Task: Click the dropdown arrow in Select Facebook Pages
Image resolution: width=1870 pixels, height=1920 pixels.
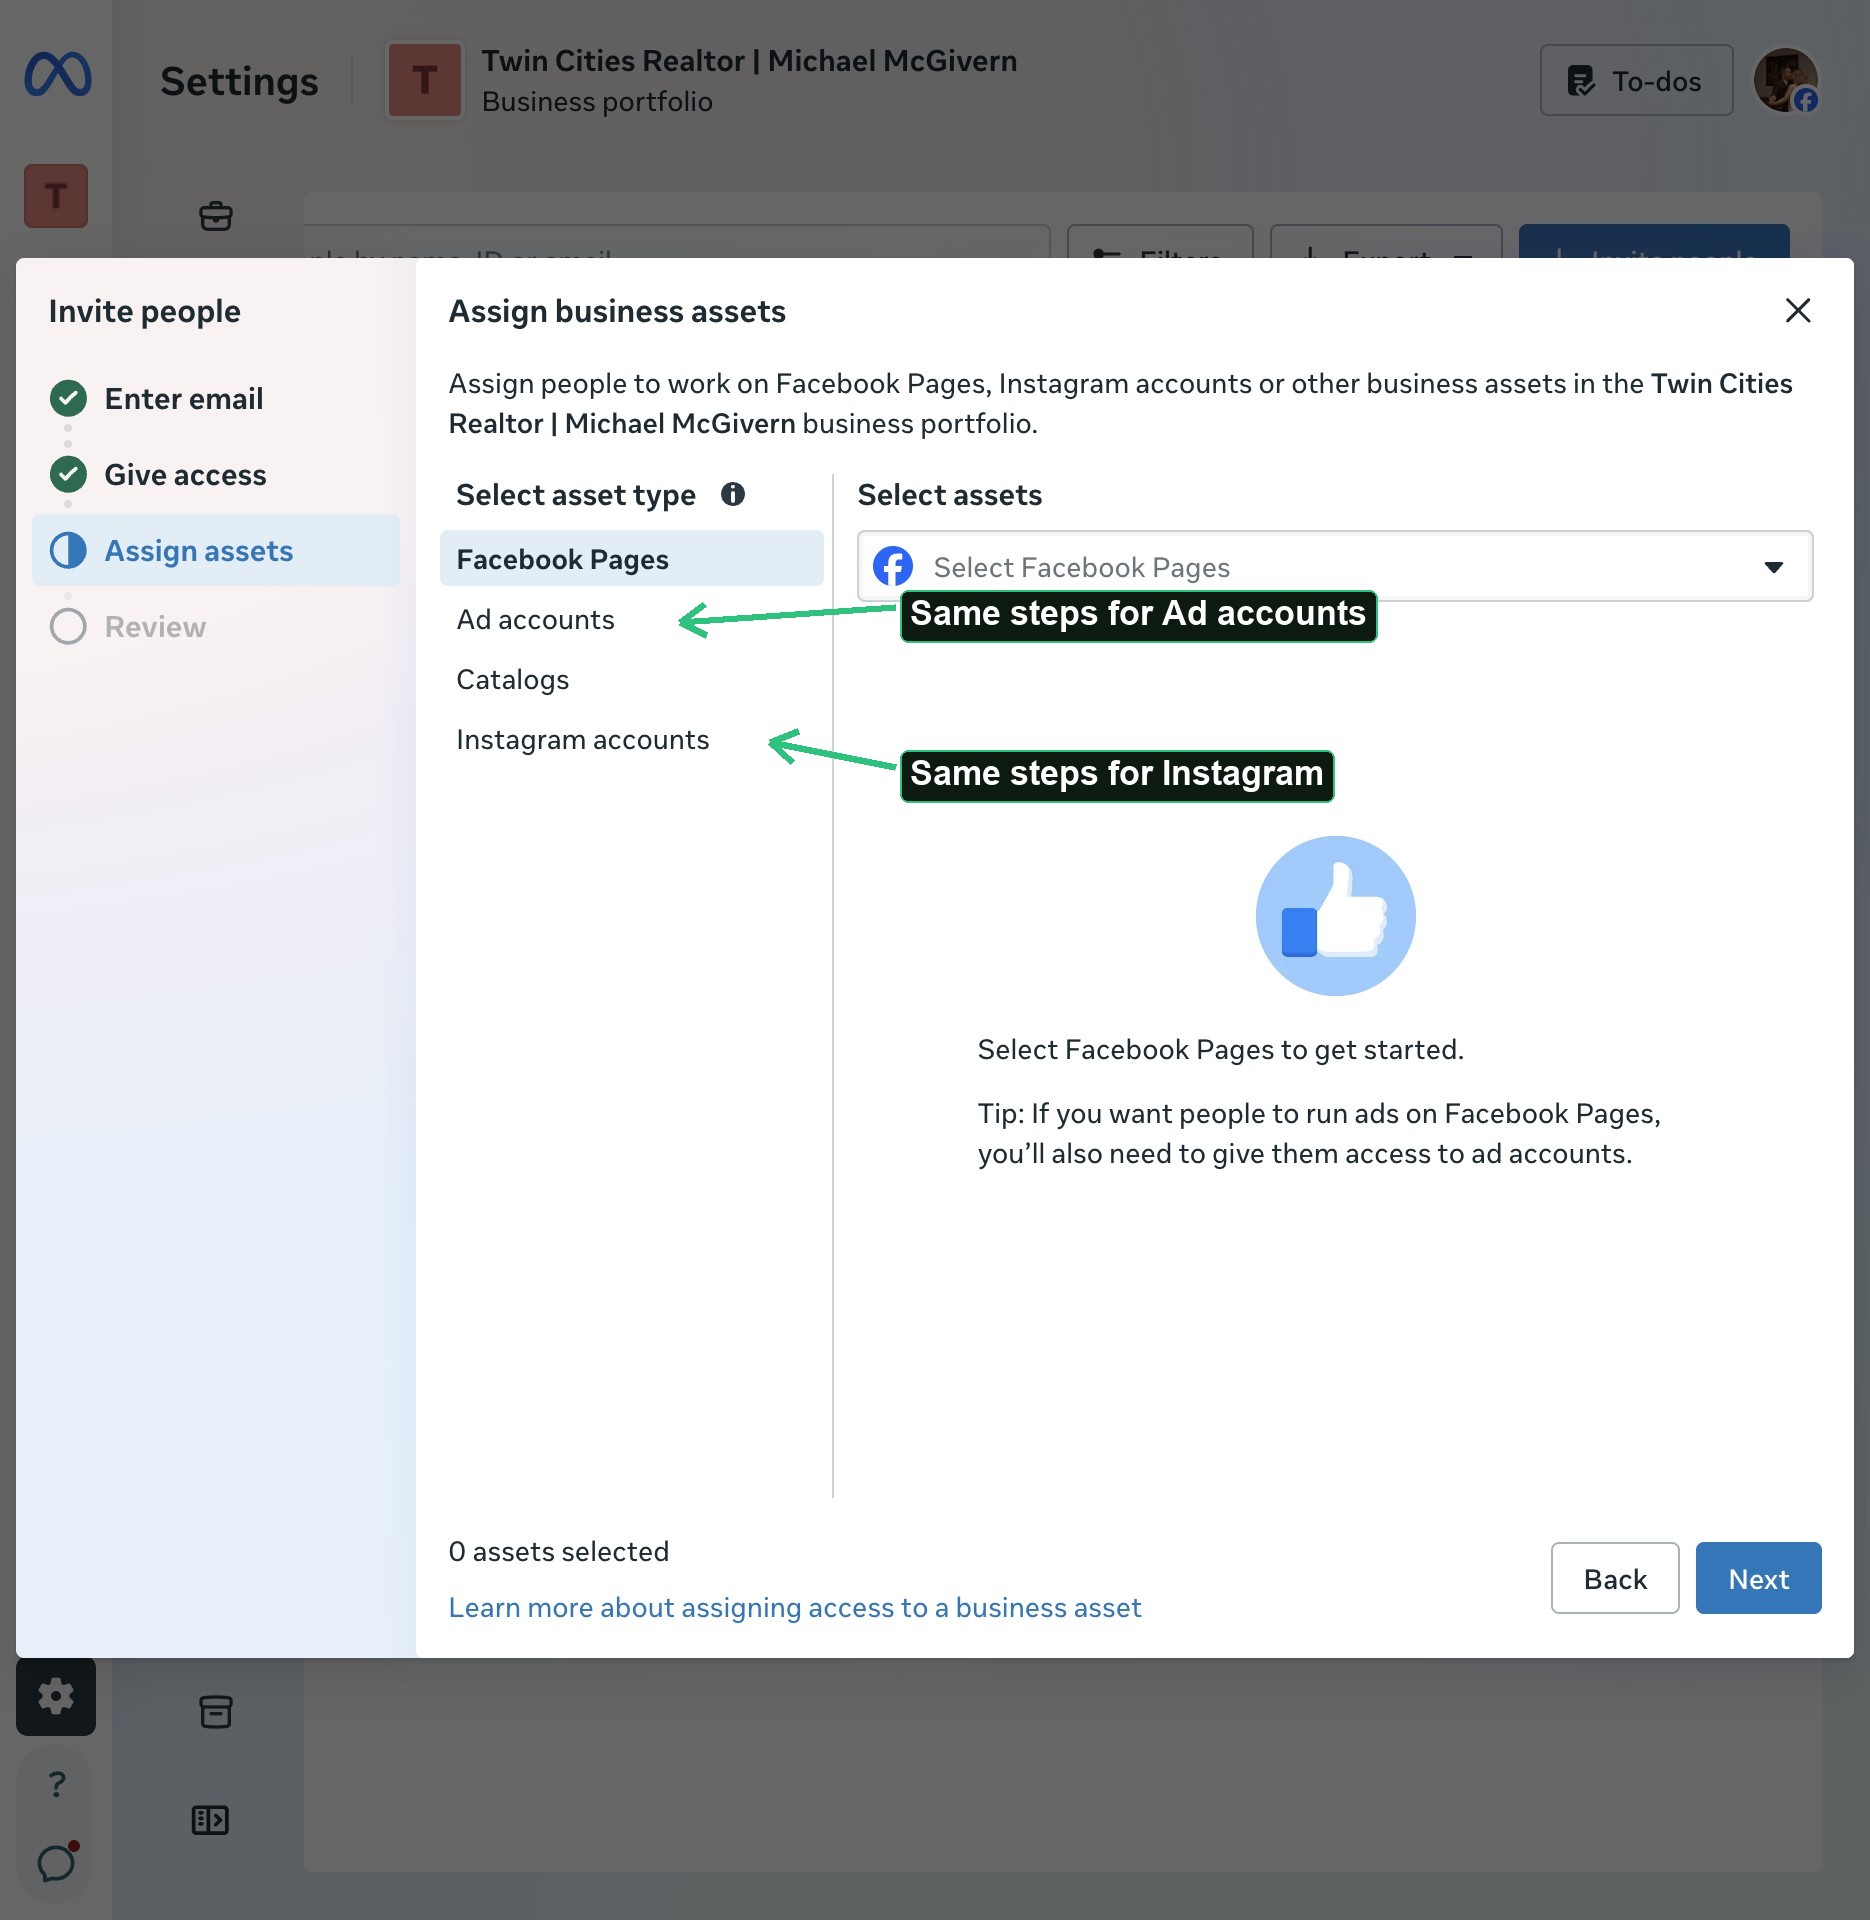Action: (x=1774, y=567)
